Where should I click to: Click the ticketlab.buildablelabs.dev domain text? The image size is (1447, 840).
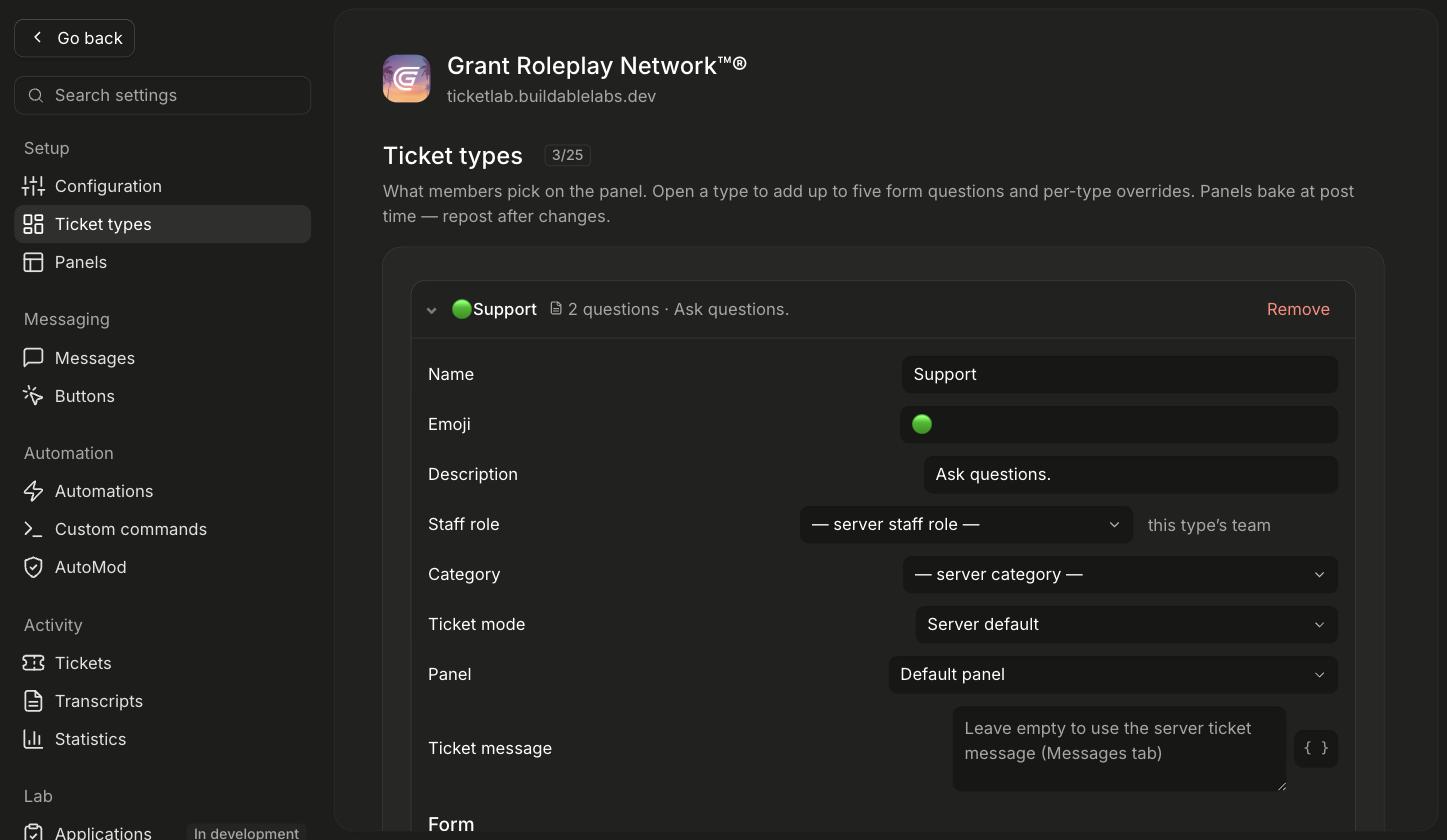click(551, 96)
